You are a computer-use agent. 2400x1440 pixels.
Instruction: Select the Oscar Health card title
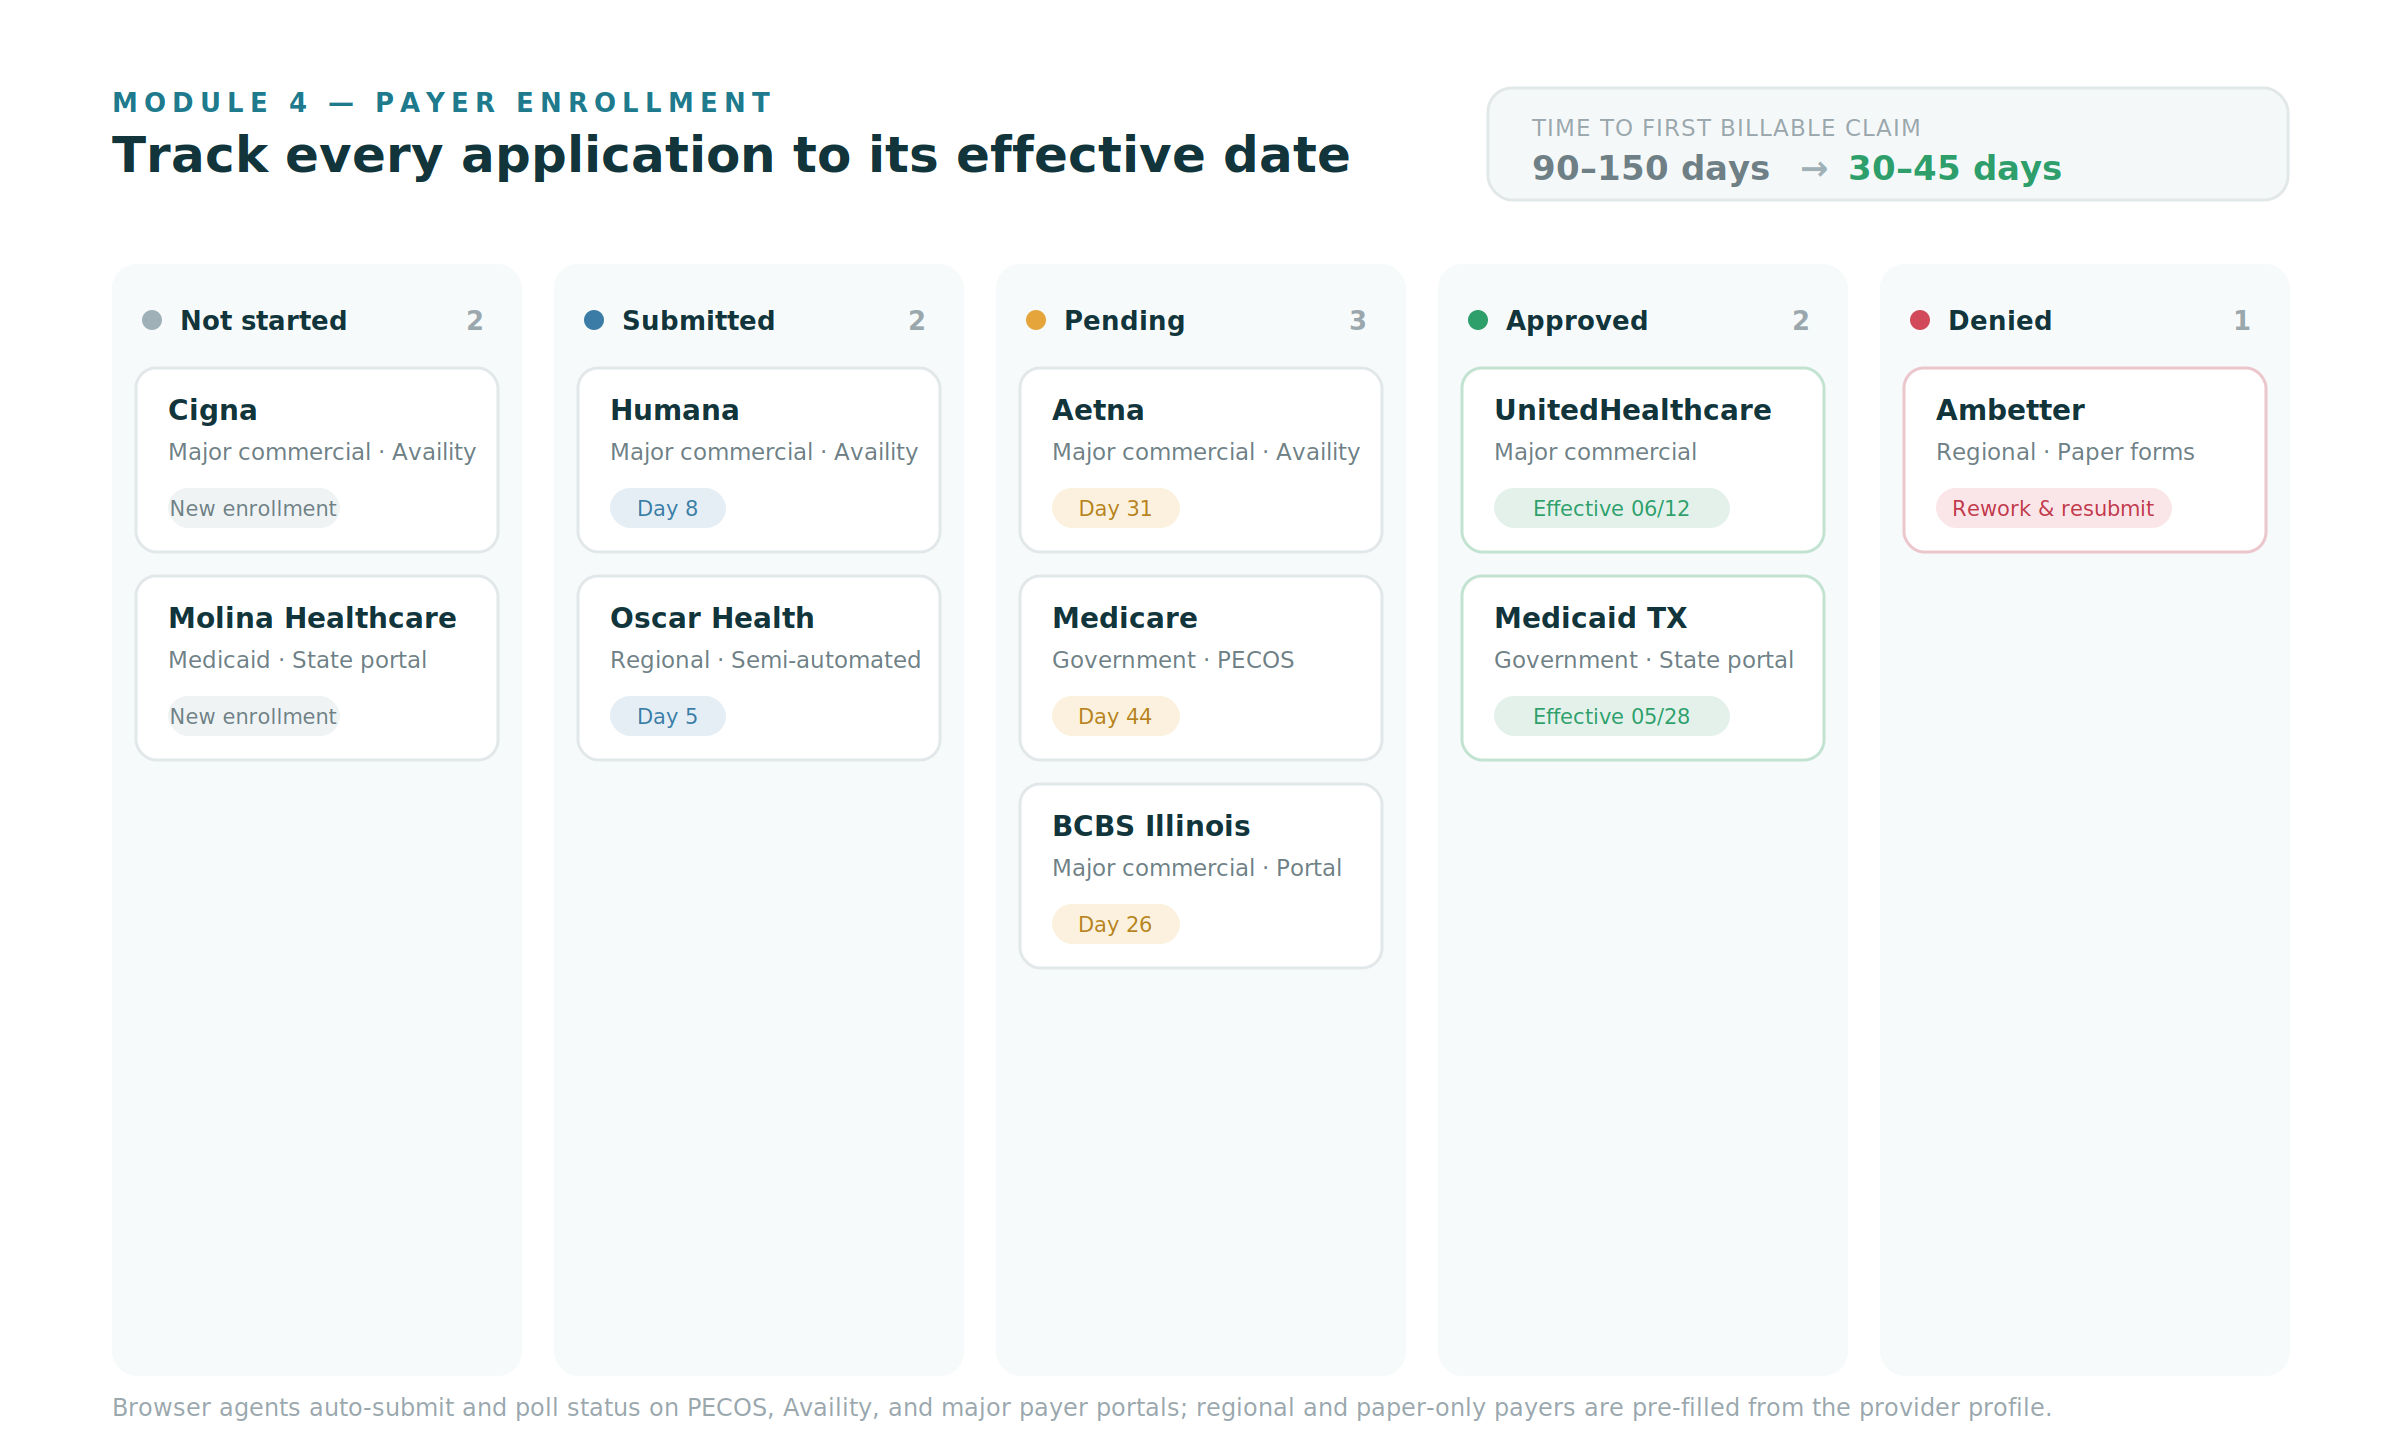point(712,618)
